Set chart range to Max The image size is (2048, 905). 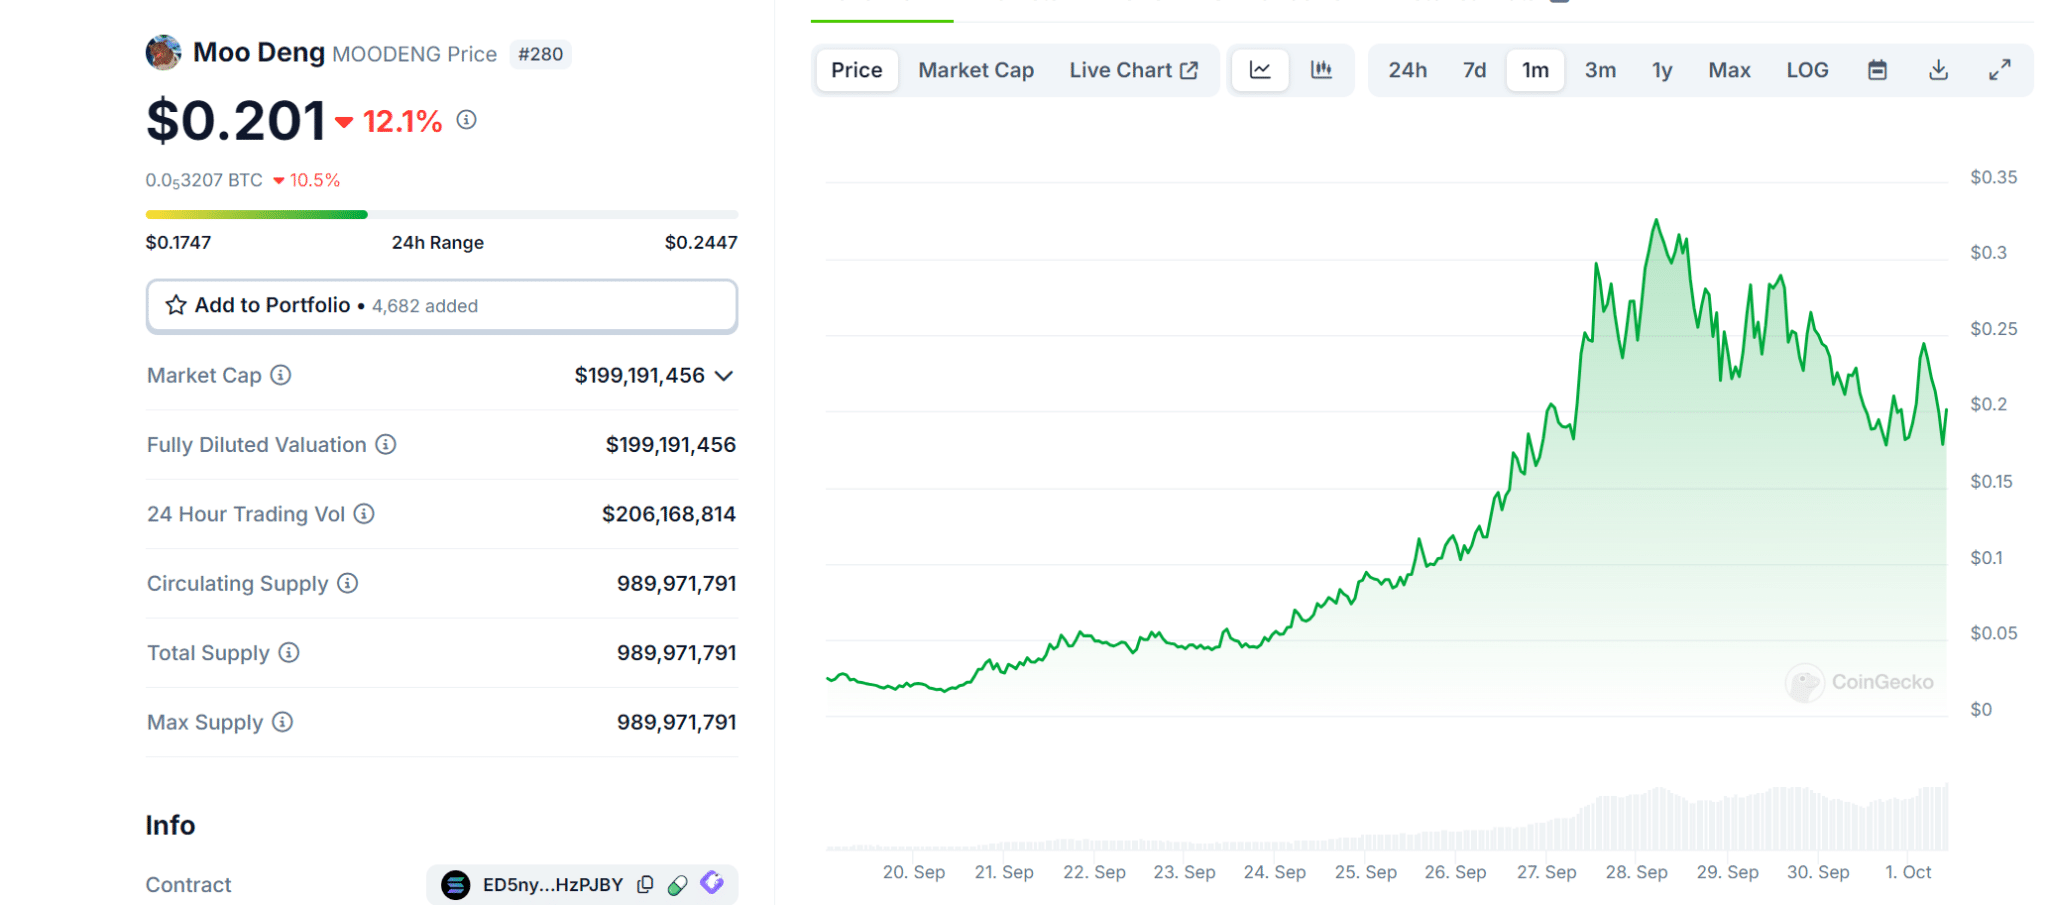(x=1729, y=70)
